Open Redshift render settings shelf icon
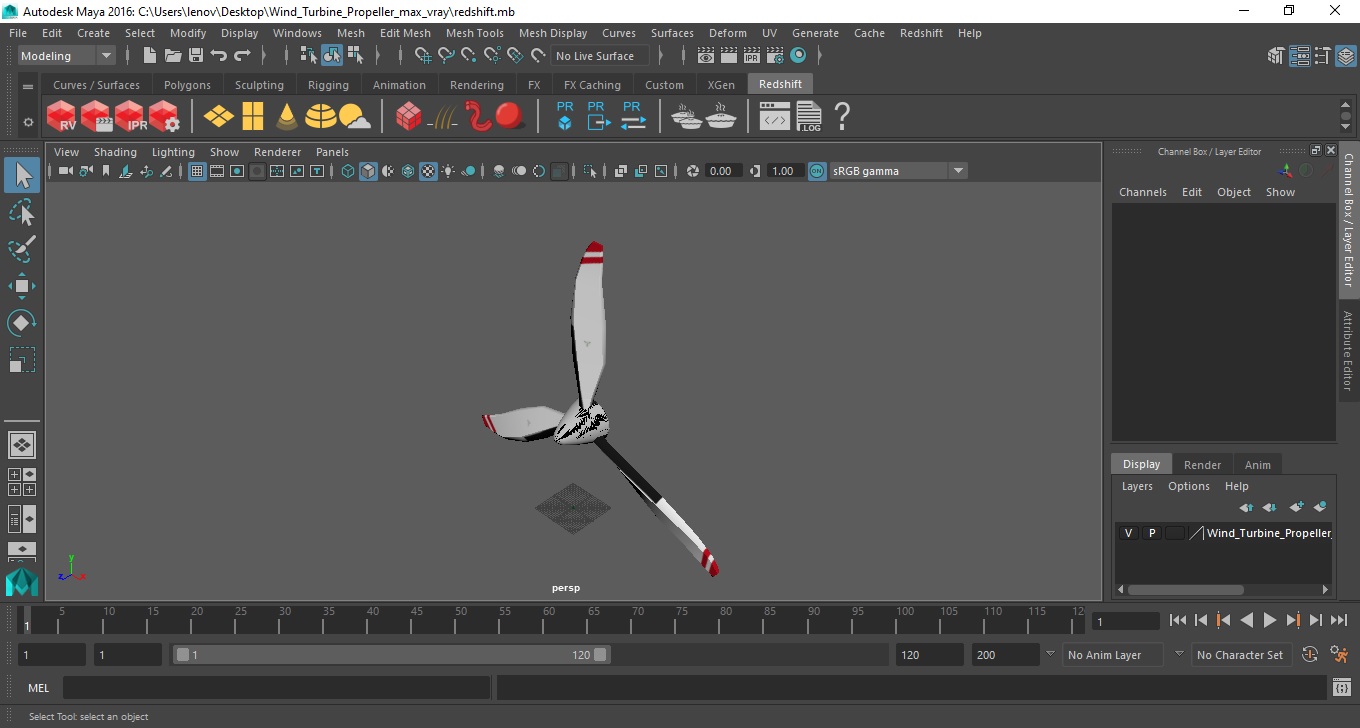1360x728 pixels. (x=164, y=117)
